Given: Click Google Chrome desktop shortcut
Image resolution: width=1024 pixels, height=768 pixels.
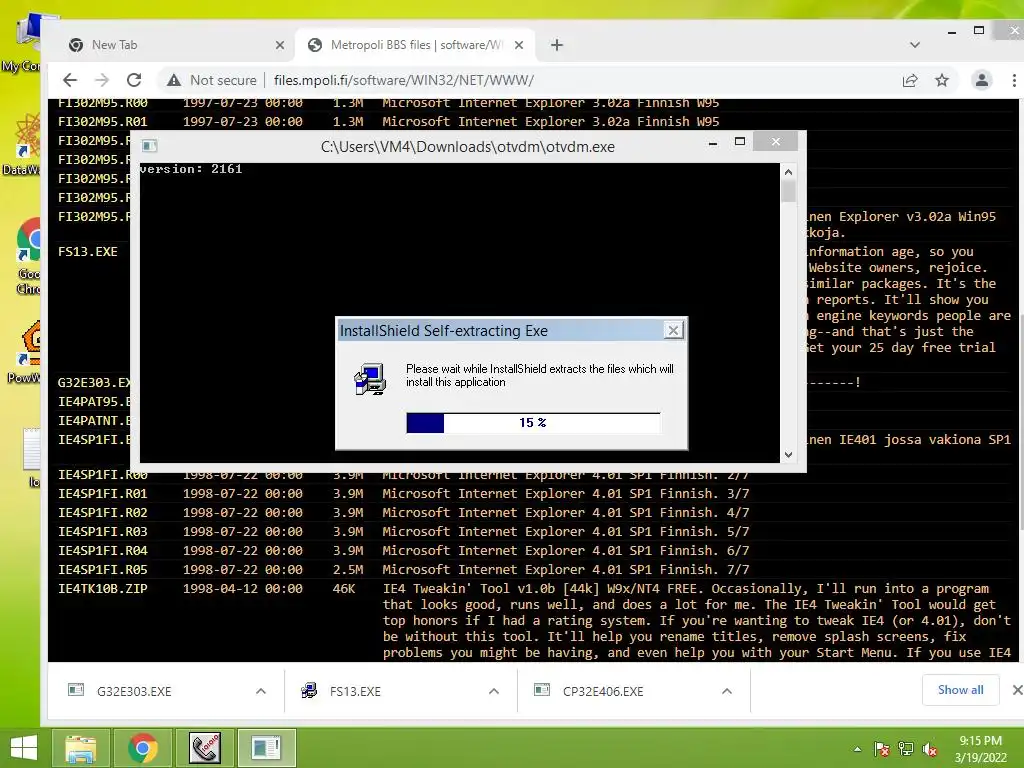Looking at the screenshot, I should [29, 258].
